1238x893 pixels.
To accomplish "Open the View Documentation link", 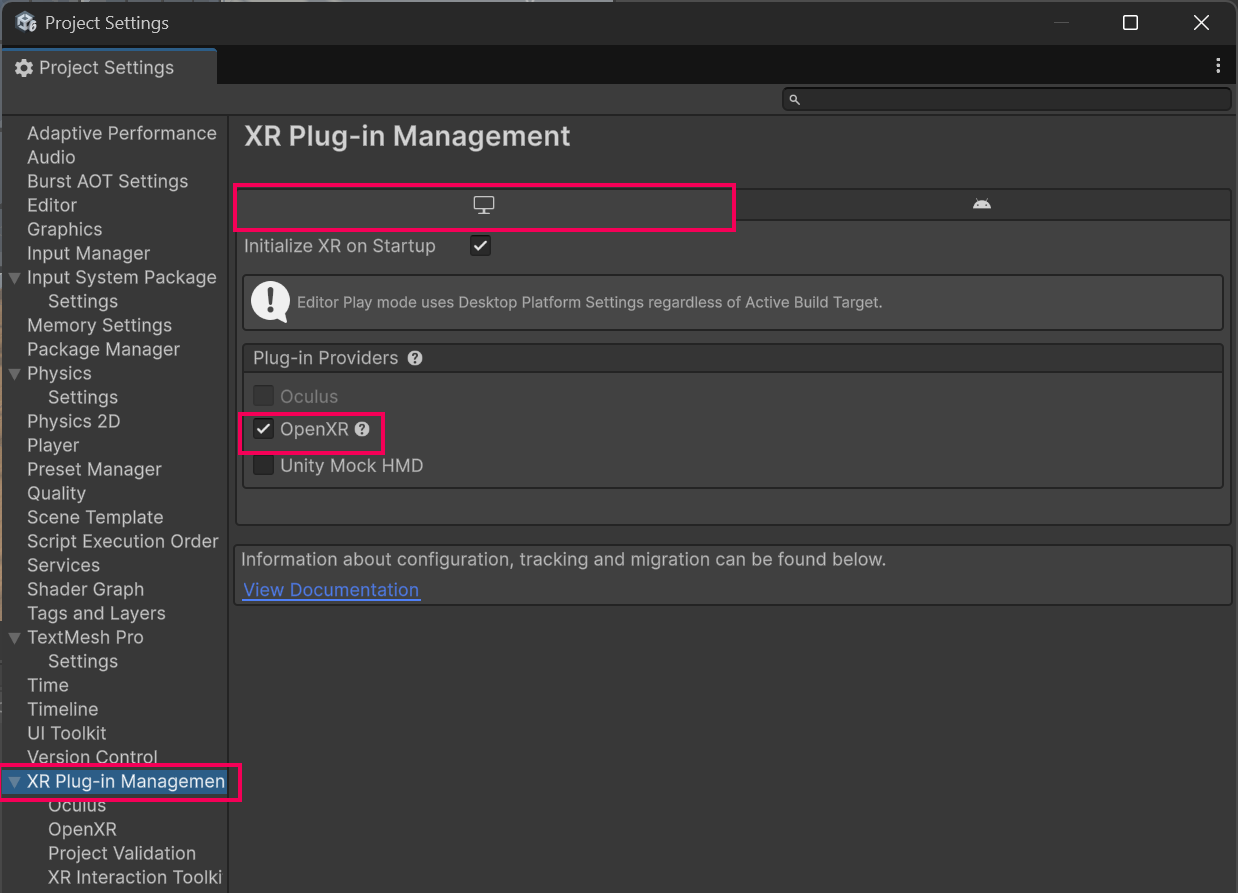I will pyautogui.click(x=331, y=590).
